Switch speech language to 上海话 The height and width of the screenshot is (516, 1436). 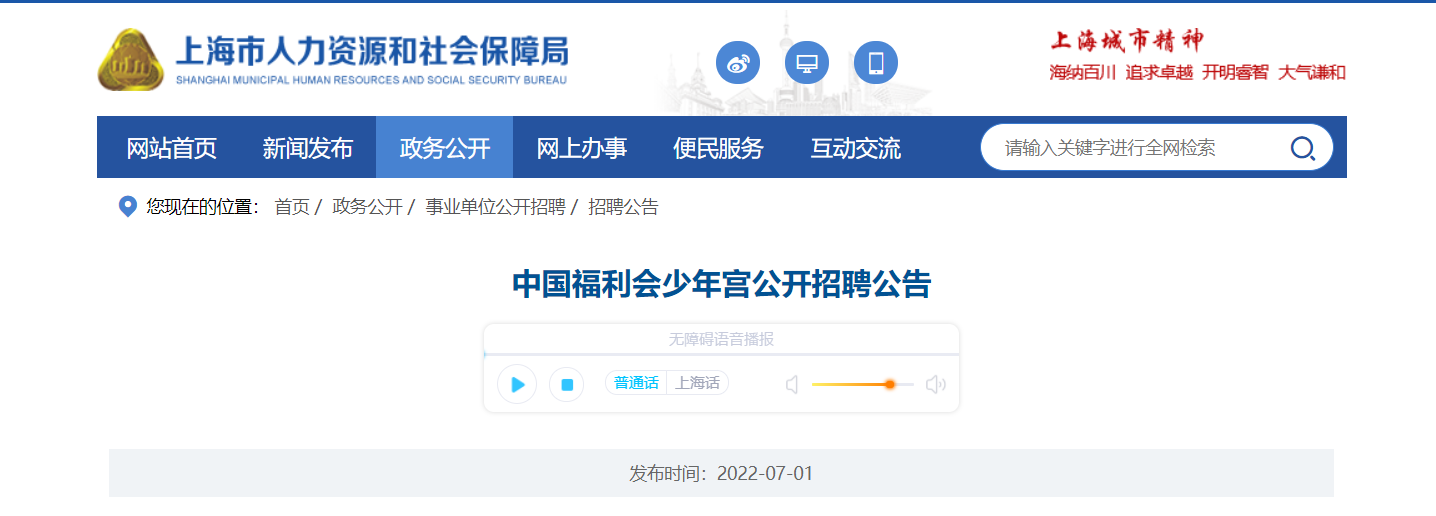[697, 383]
